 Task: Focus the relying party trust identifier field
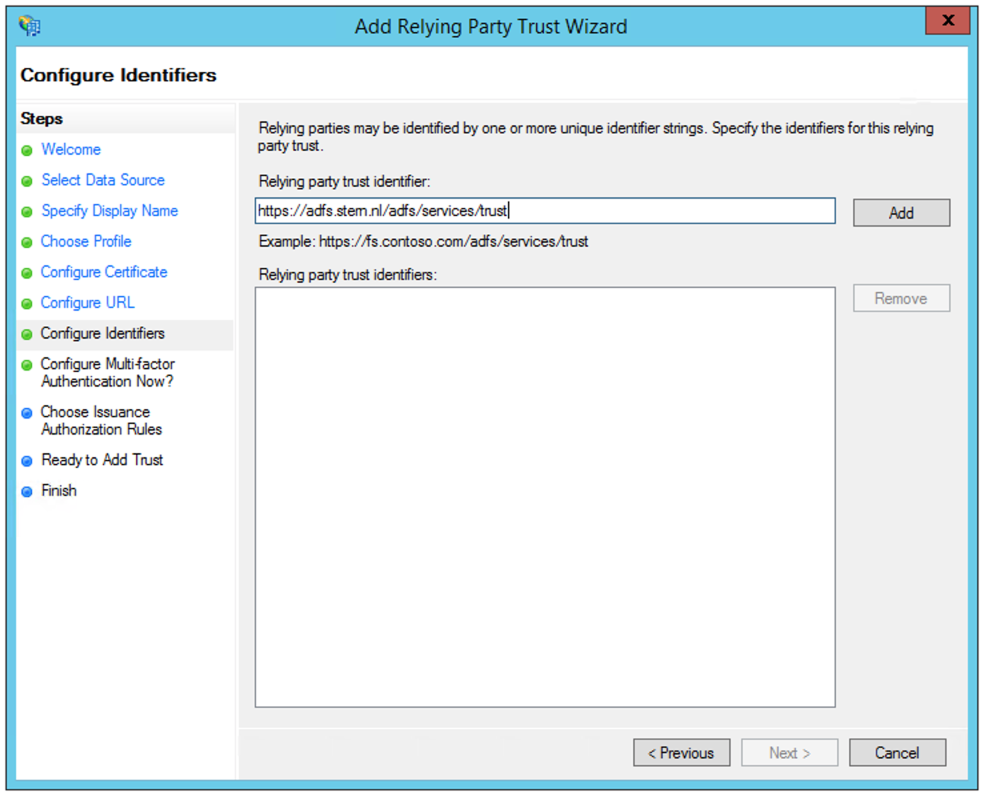545,211
